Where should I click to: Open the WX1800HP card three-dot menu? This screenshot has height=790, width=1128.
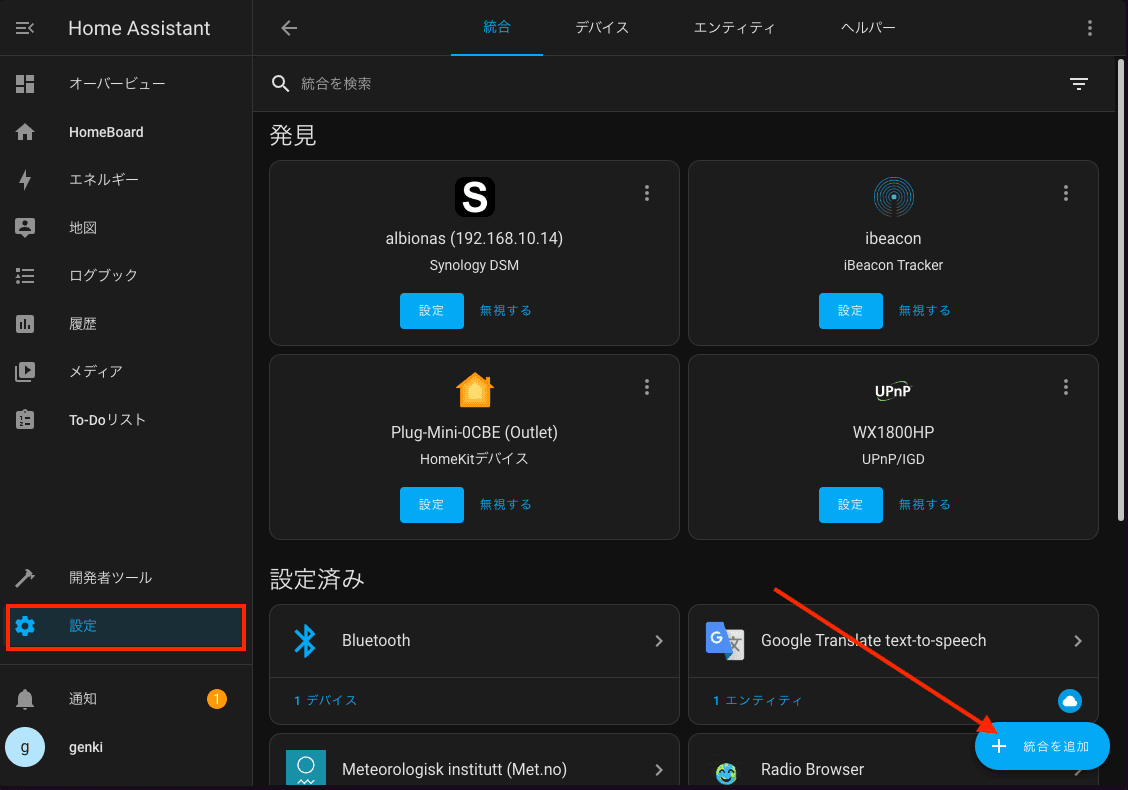(x=1066, y=387)
